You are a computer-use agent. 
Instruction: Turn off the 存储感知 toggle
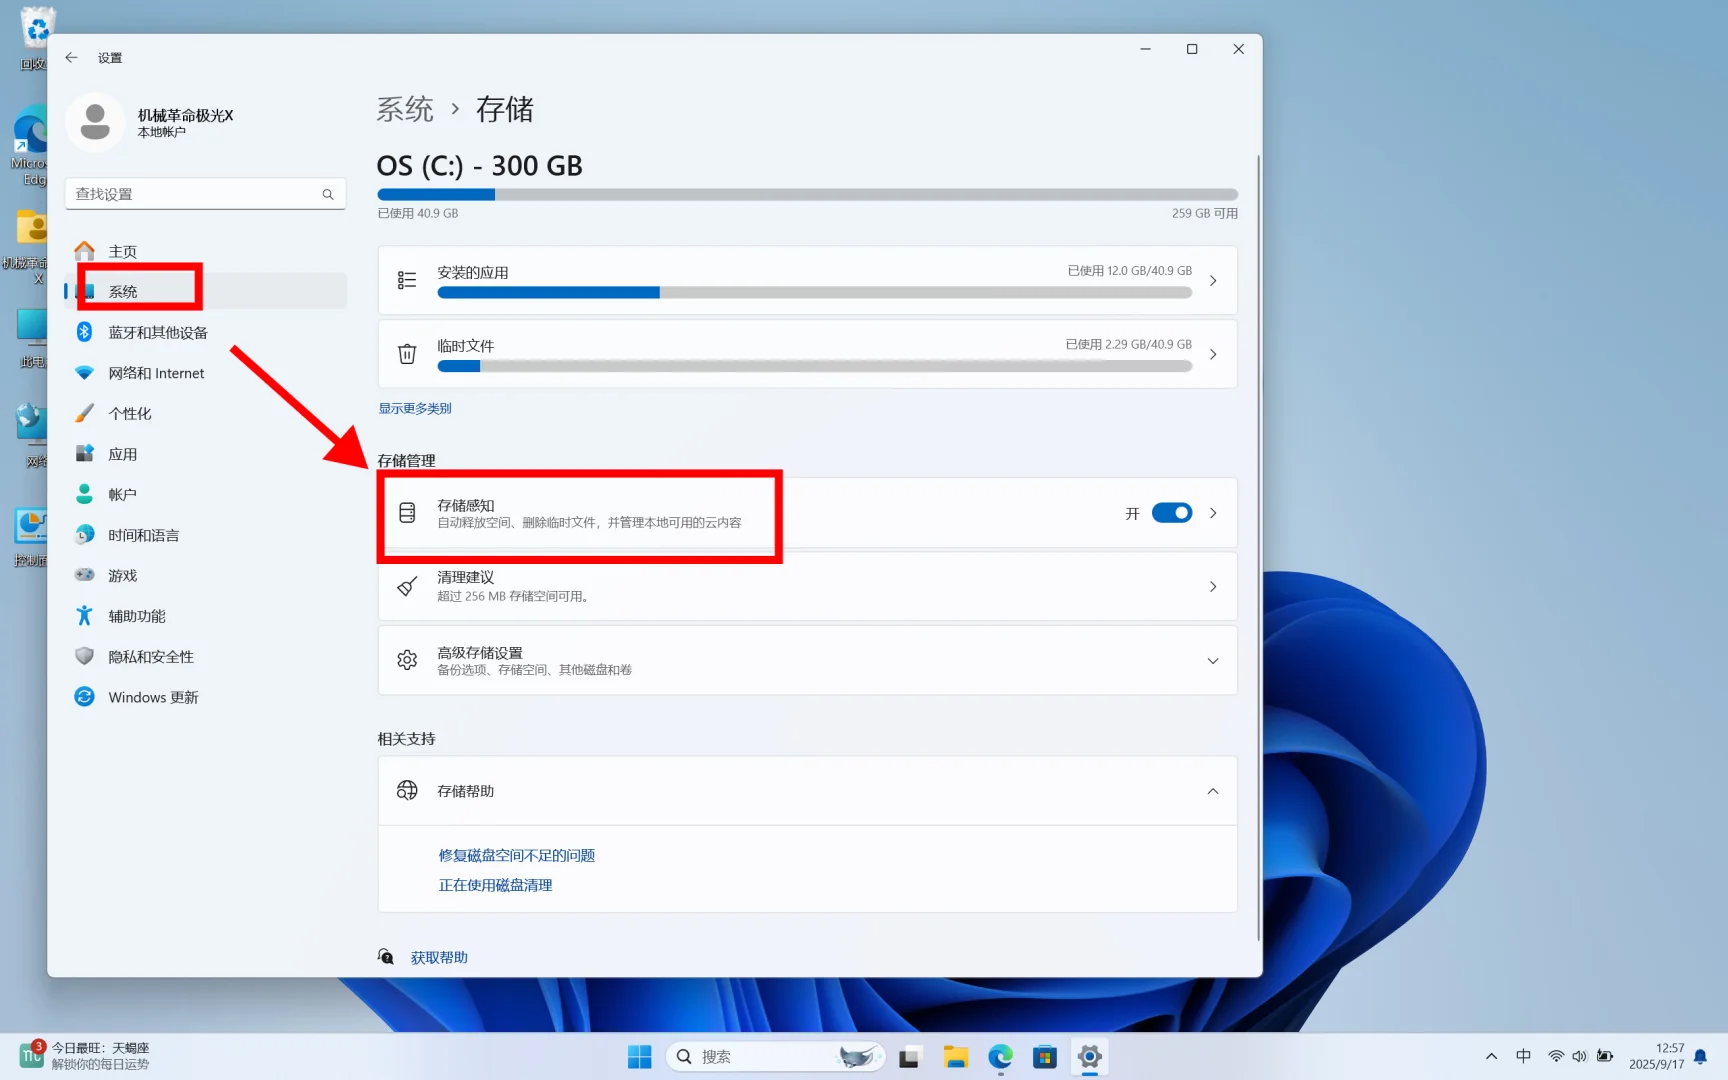pos(1171,512)
